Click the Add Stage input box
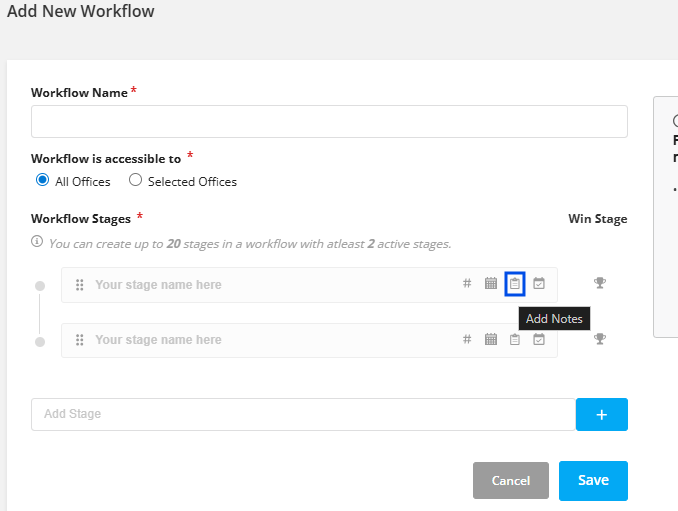 coord(303,414)
